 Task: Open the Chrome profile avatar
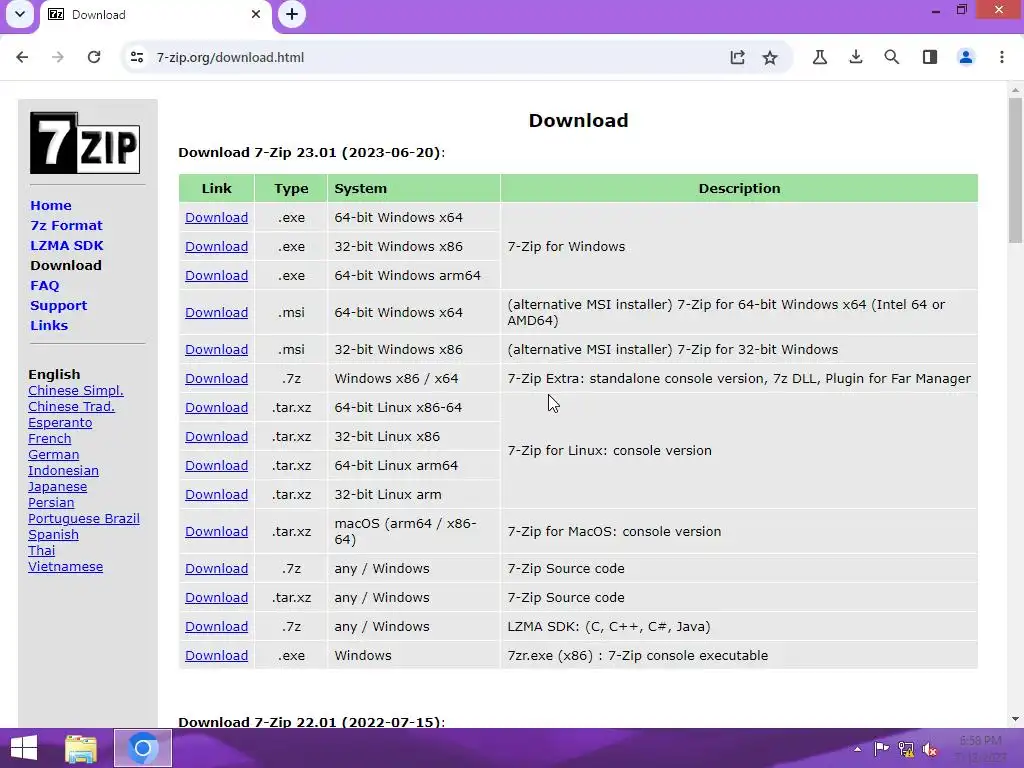(966, 57)
